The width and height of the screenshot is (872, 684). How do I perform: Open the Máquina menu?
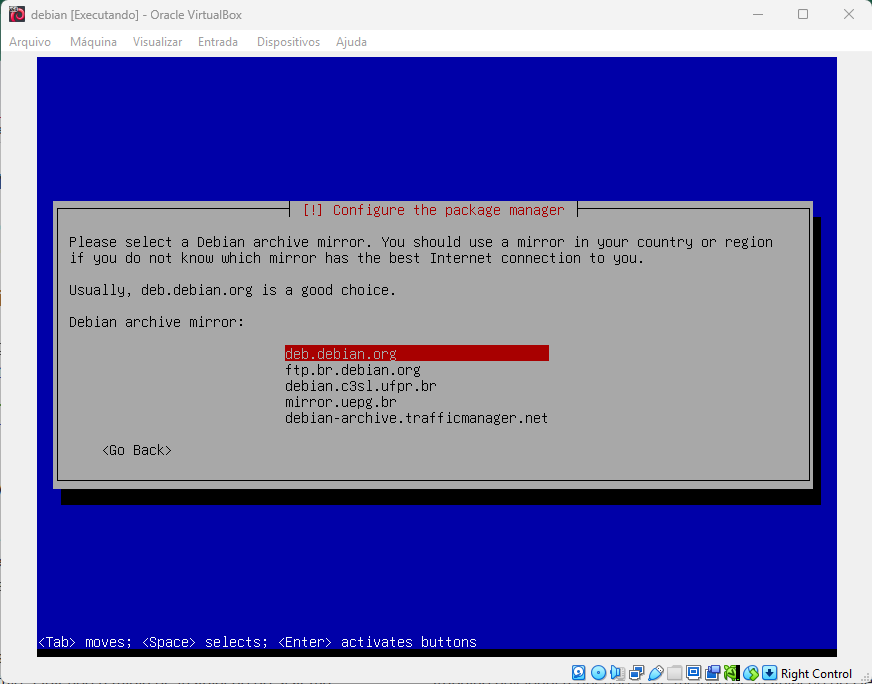93,42
